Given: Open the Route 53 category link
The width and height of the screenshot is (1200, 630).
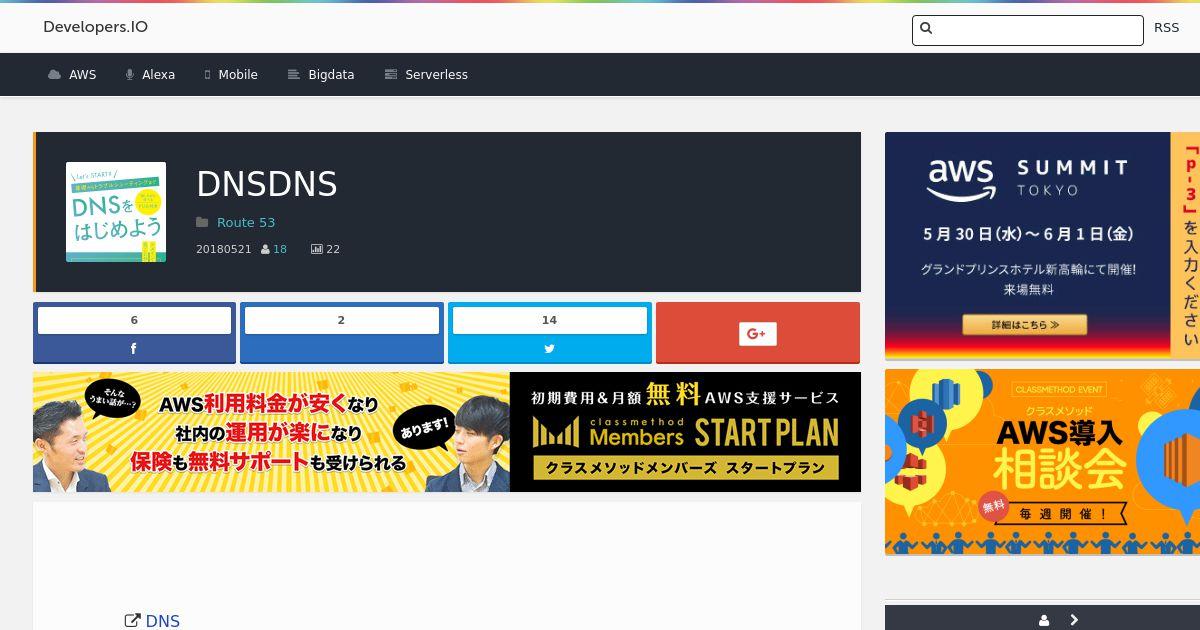Looking at the screenshot, I should tap(246, 222).
